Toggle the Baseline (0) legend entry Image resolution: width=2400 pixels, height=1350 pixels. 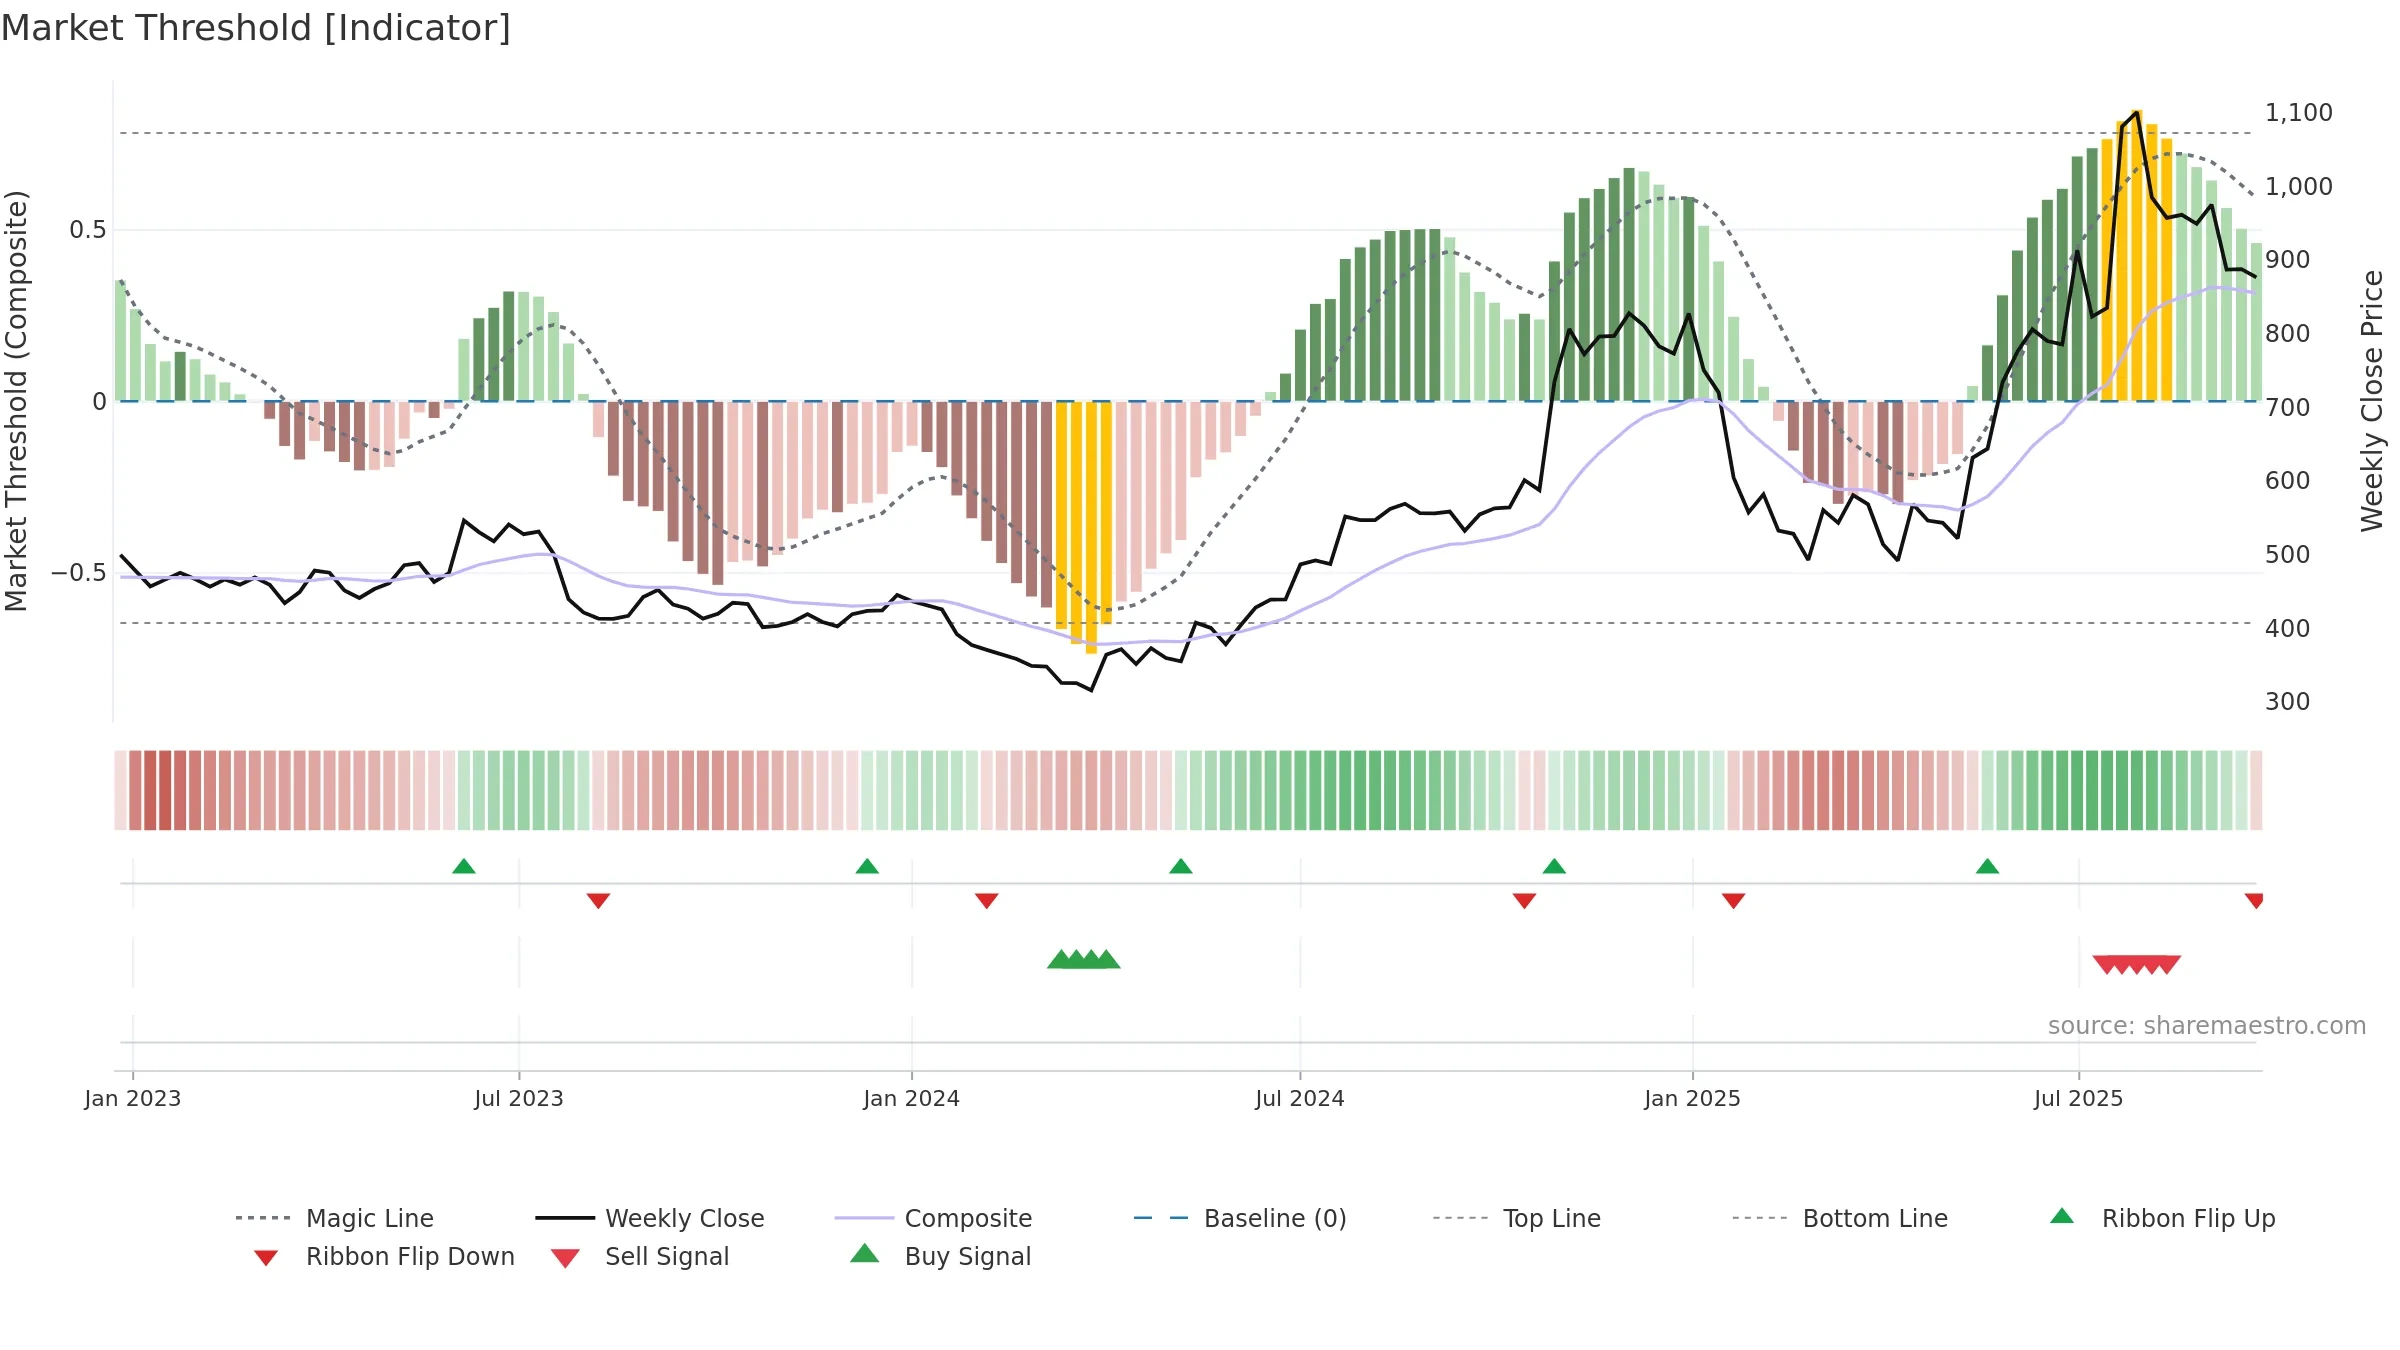coord(1240,1218)
